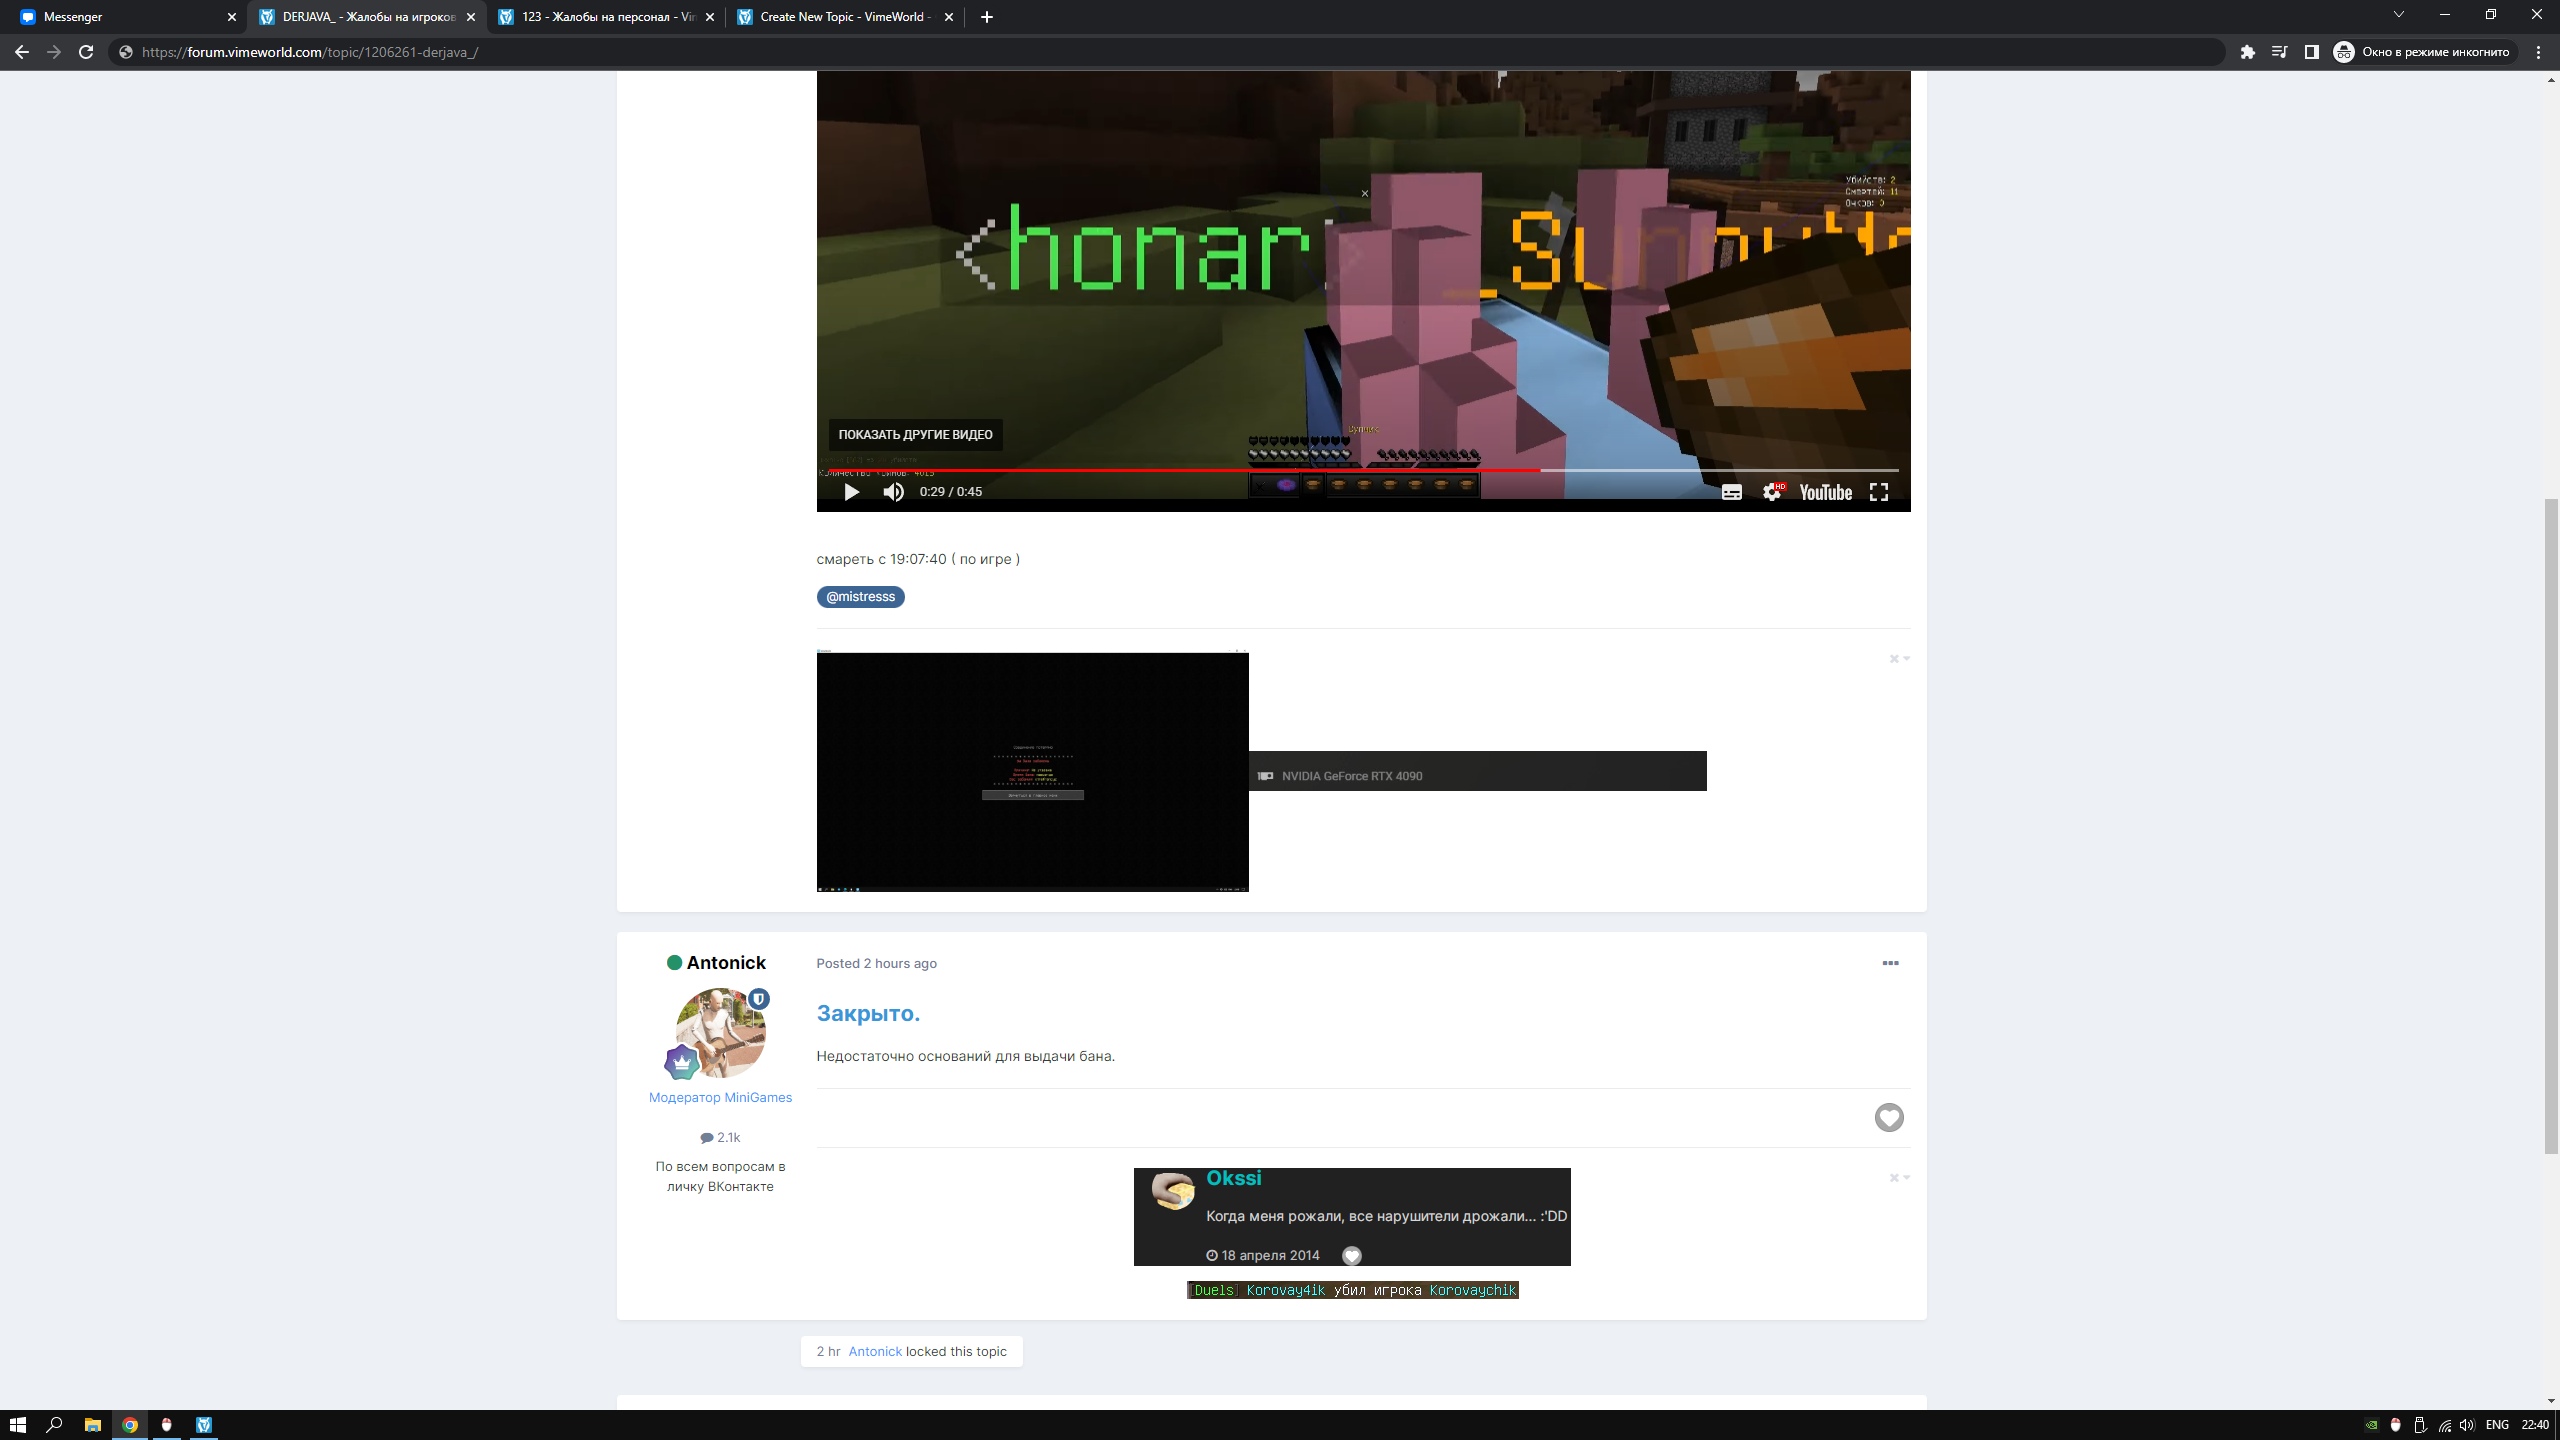Open @mistresss mention link

860,597
